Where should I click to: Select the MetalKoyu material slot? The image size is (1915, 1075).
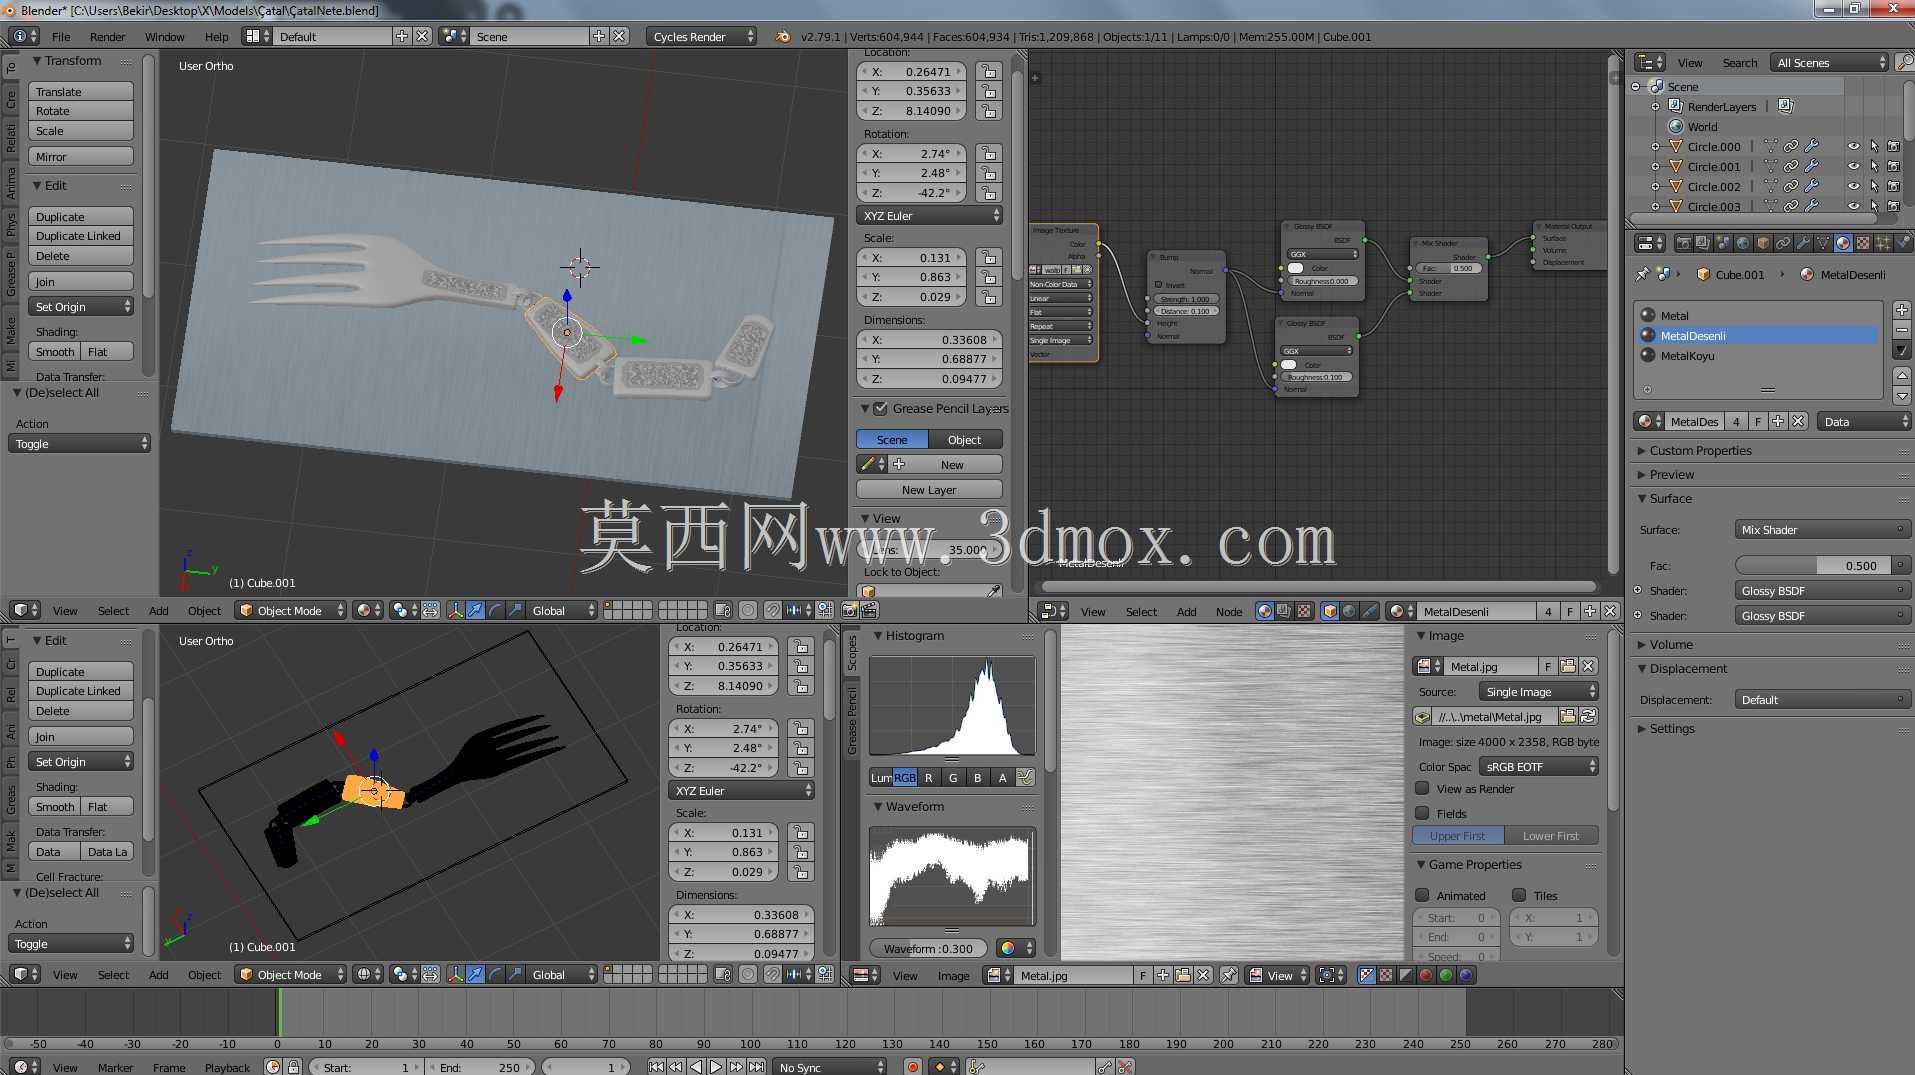pos(1758,355)
